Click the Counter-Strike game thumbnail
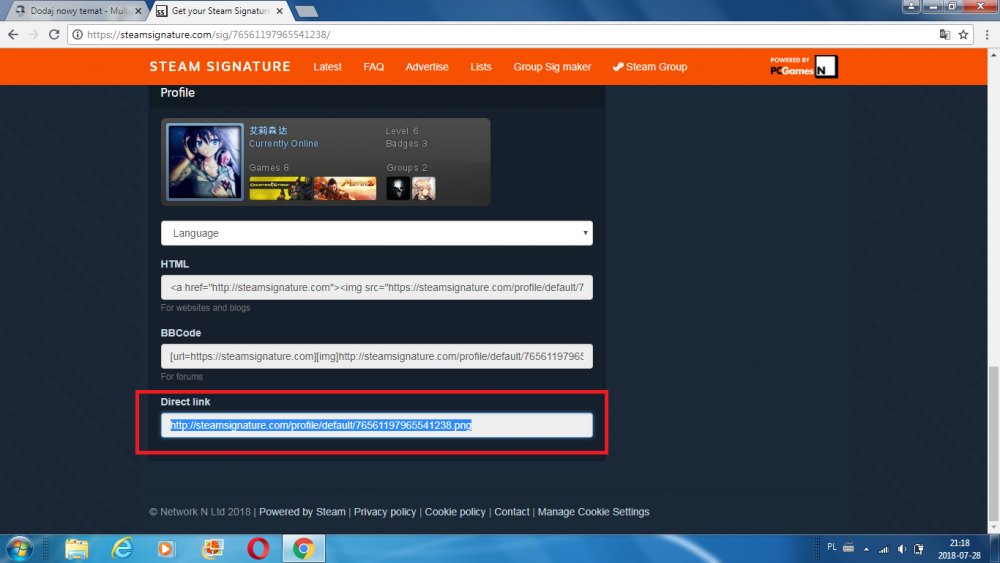 [x=279, y=188]
